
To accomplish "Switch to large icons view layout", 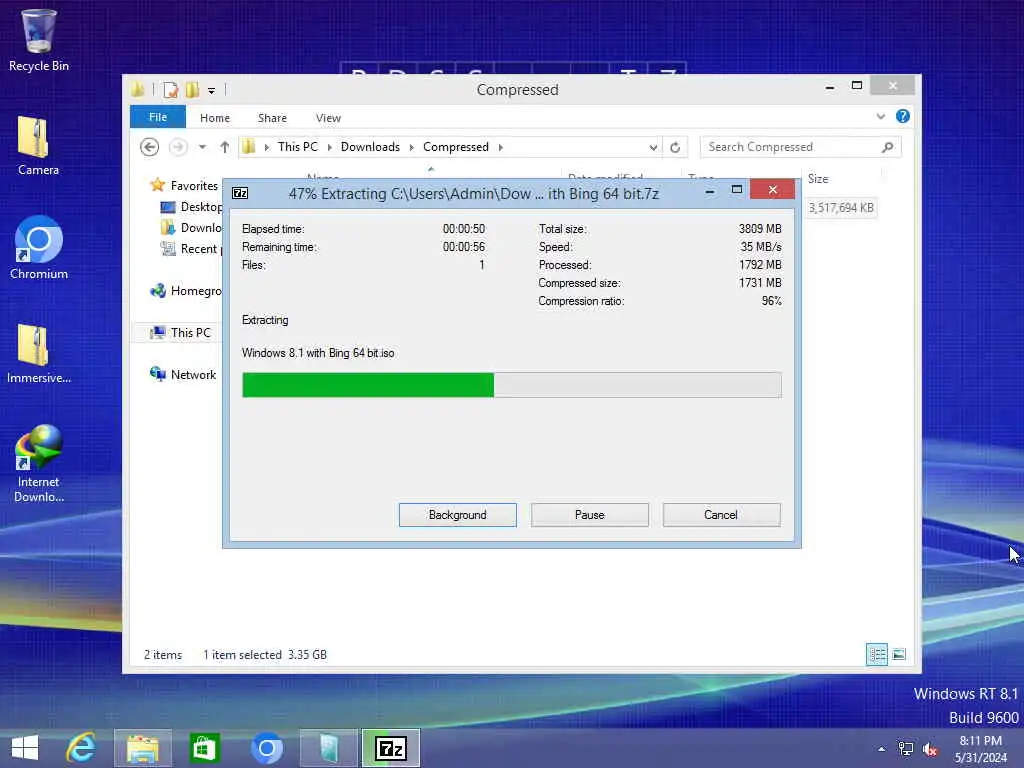I will coord(899,654).
